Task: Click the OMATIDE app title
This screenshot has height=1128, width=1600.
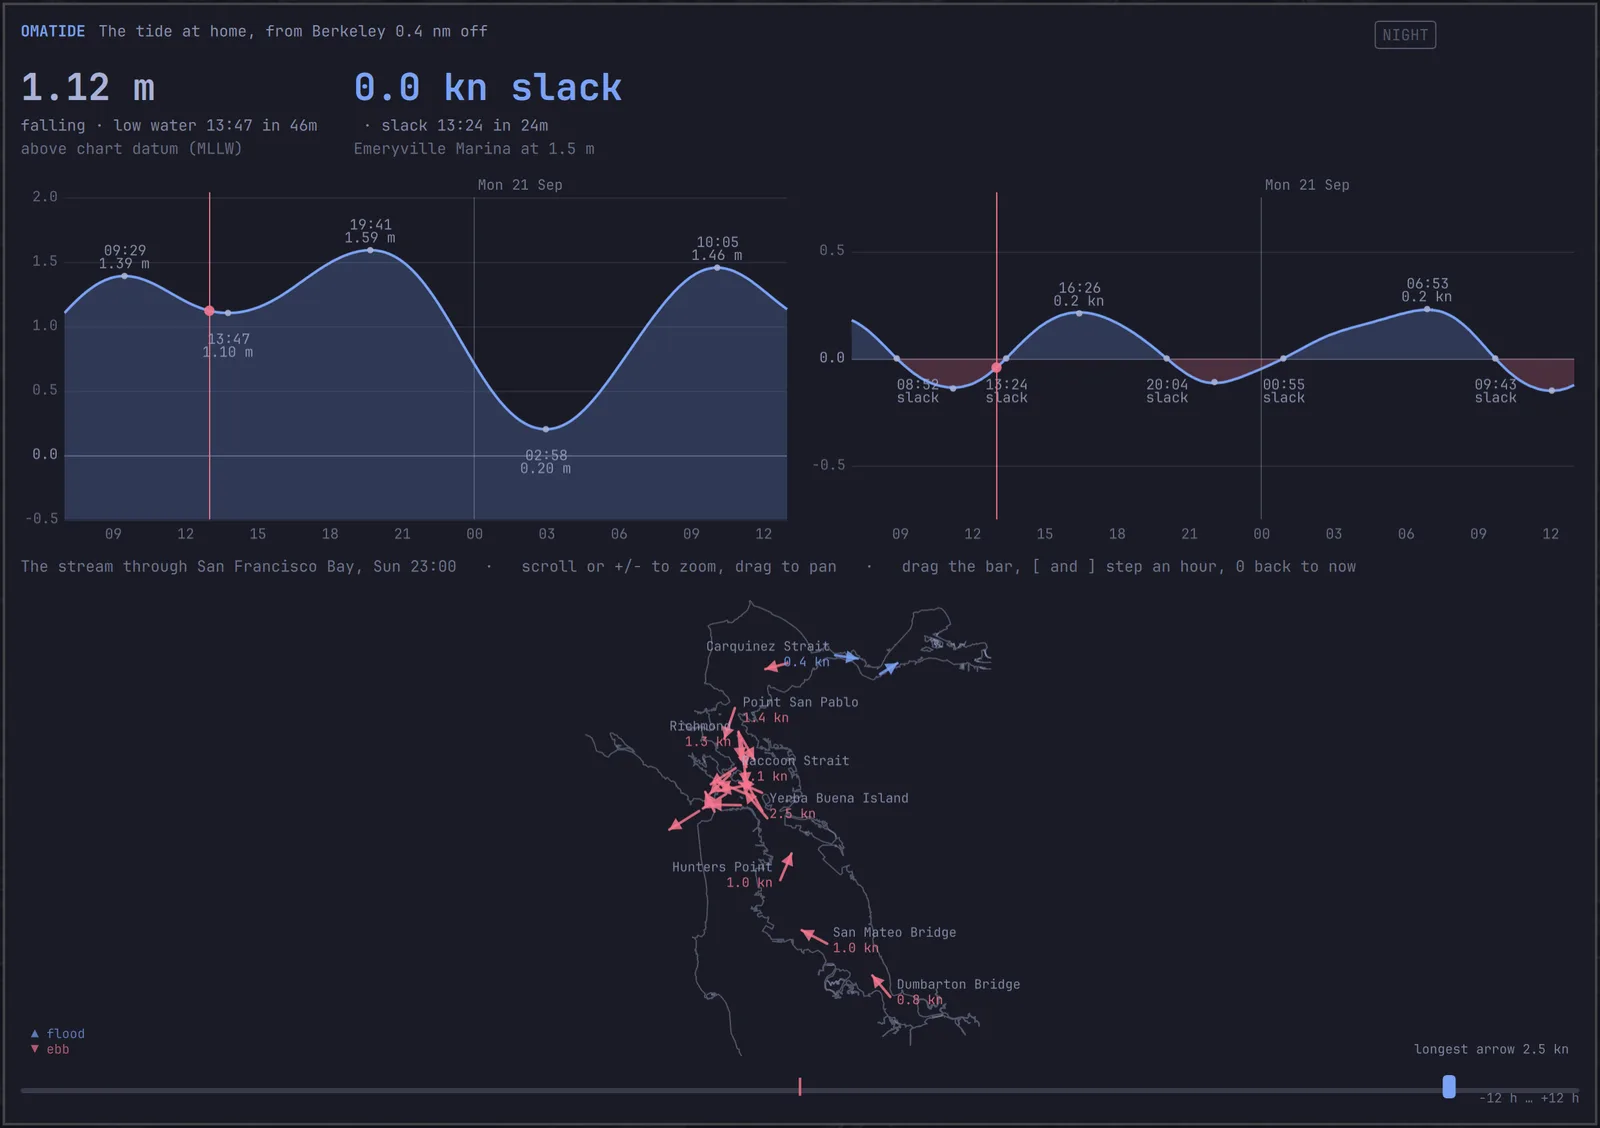Action: (x=53, y=31)
